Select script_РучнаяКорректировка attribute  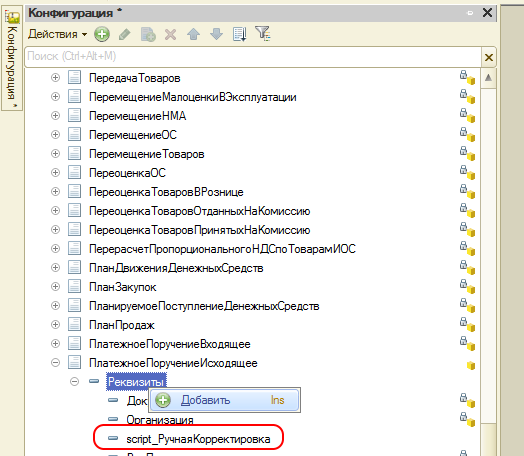198,439
